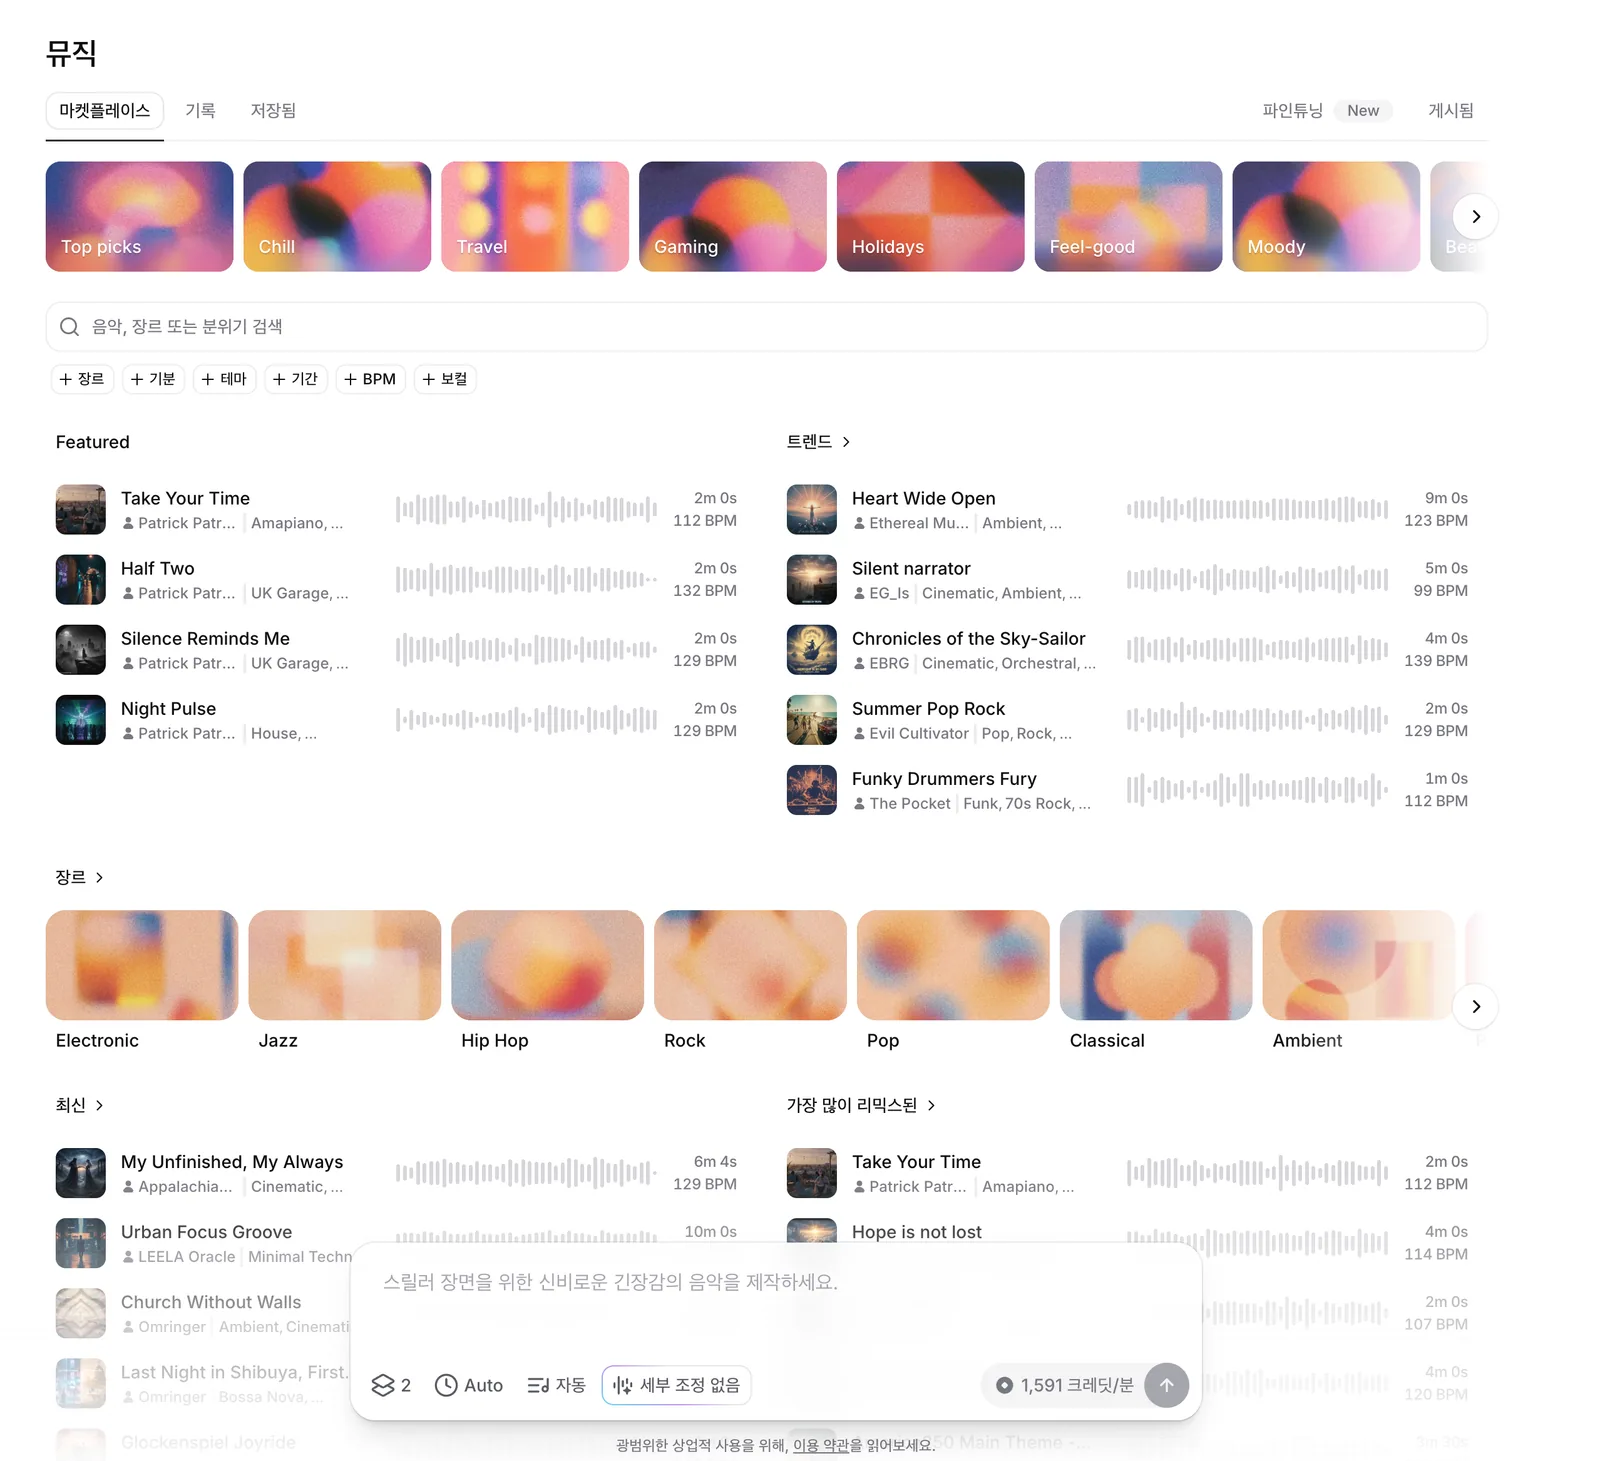1600x1461 pixels.
Task: Change the 자동 lyrics setting
Action: 556,1386
